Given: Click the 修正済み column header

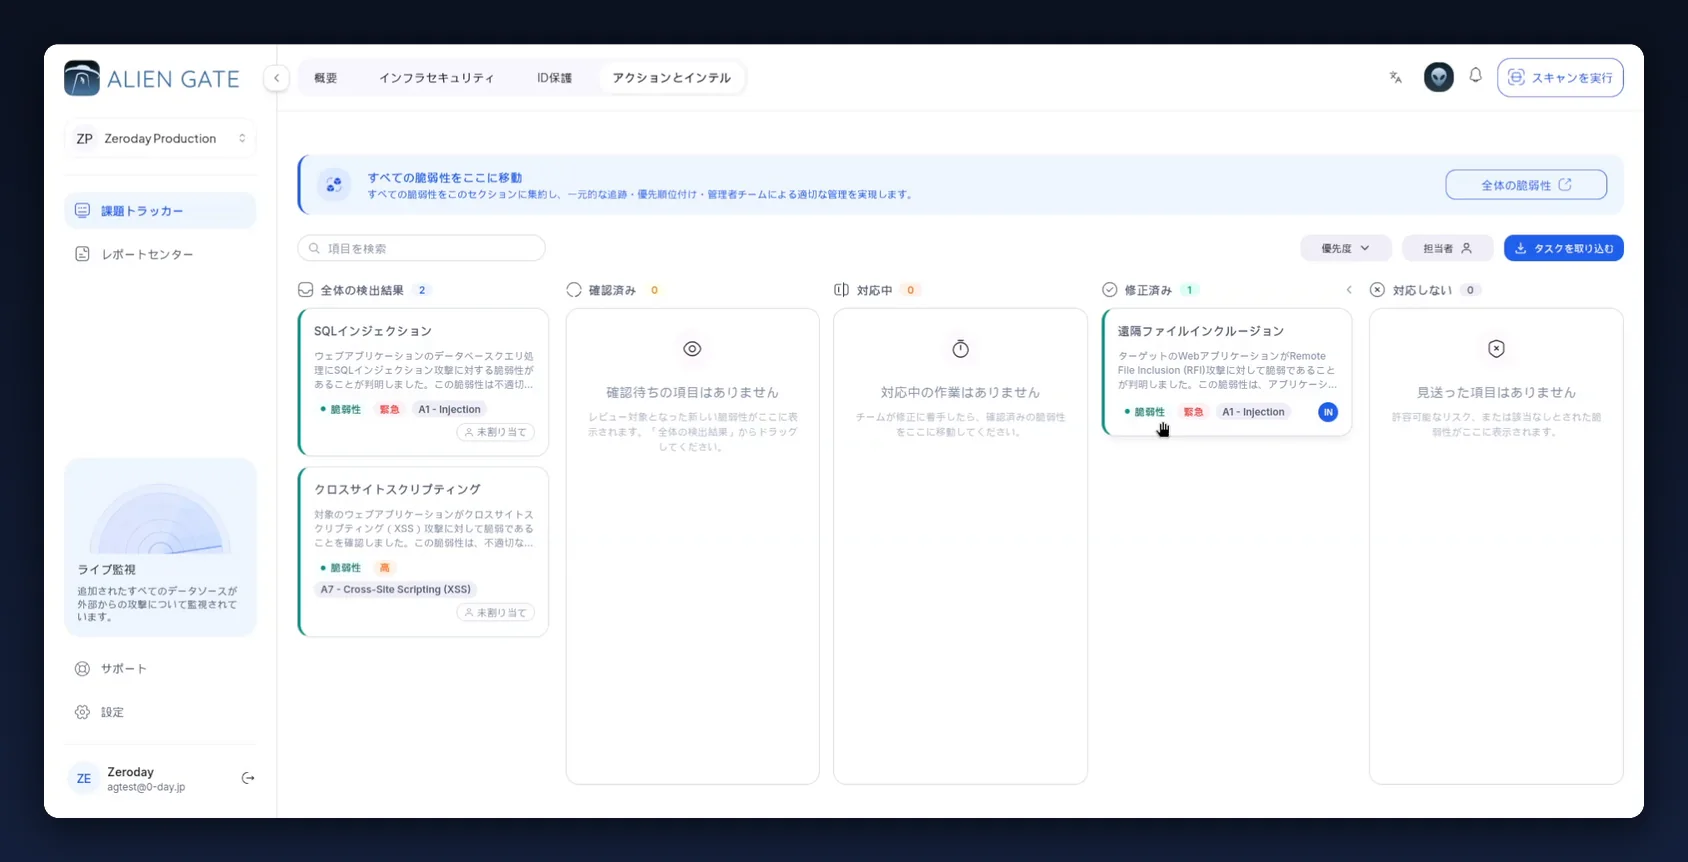Looking at the screenshot, I should pyautogui.click(x=1149, y=290).
